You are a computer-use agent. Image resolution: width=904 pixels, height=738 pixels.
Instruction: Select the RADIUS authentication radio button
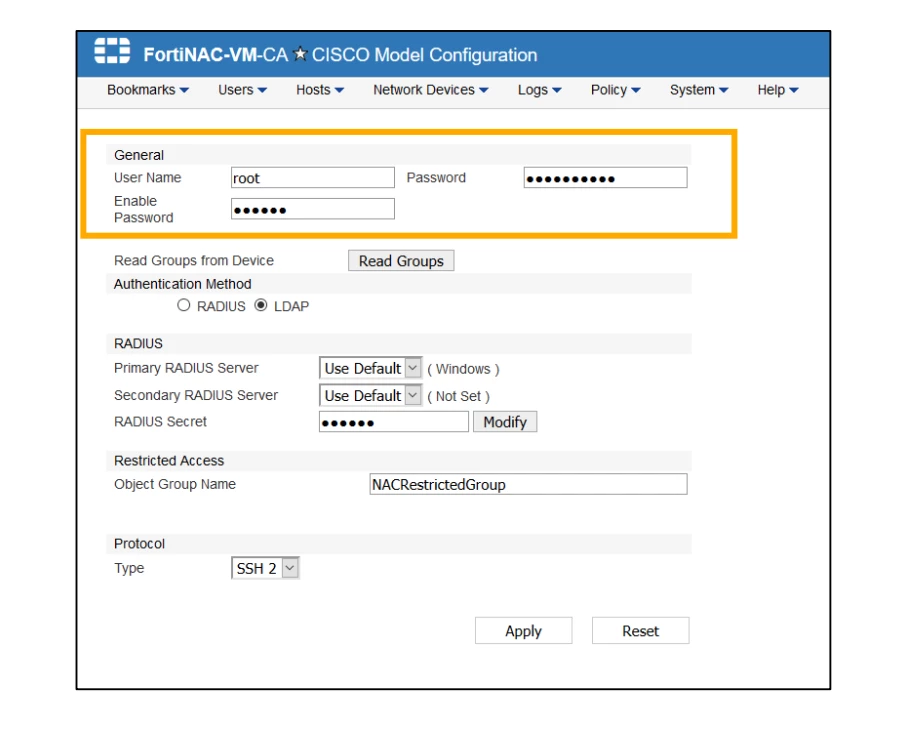[x=183, y=305]
